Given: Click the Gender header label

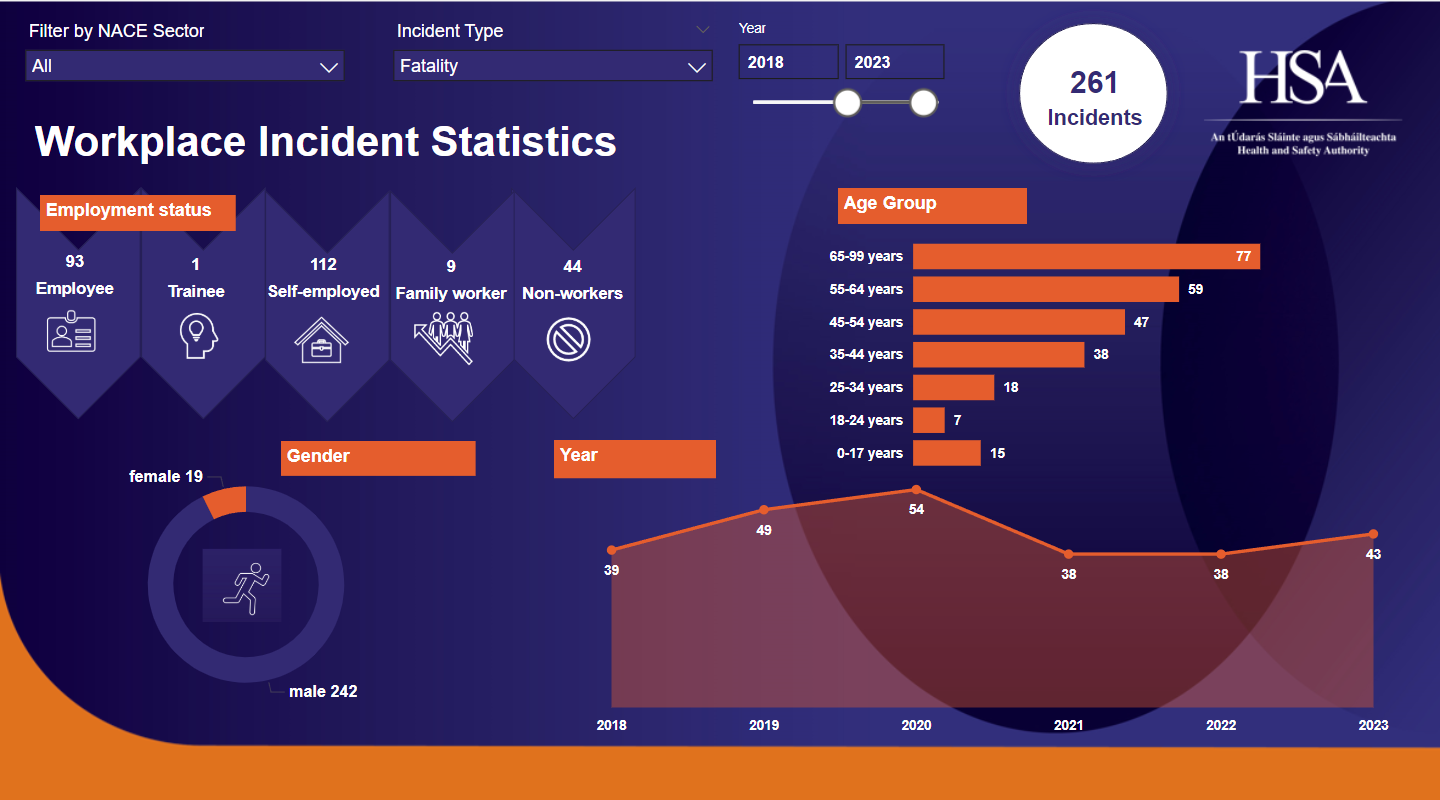Looking at the screenshot, I should [x=378, y=457].
